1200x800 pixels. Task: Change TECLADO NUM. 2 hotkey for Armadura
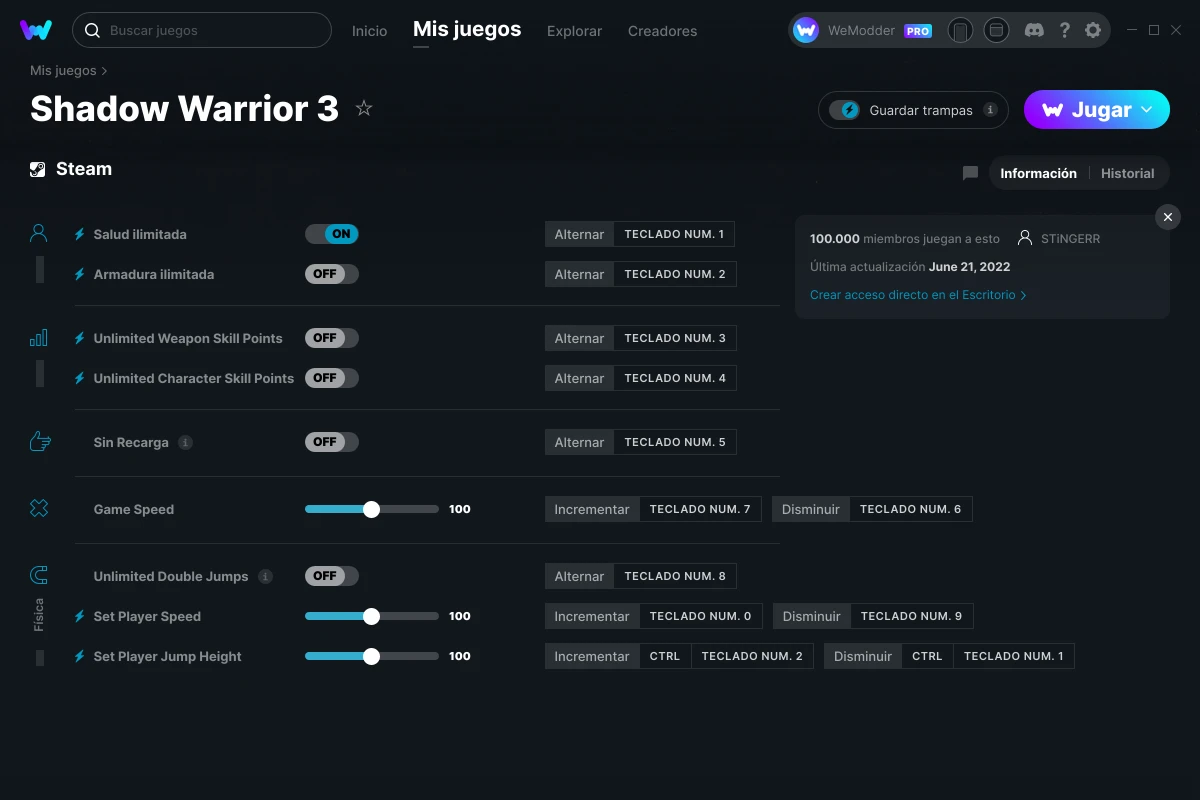tap(675, 274)
